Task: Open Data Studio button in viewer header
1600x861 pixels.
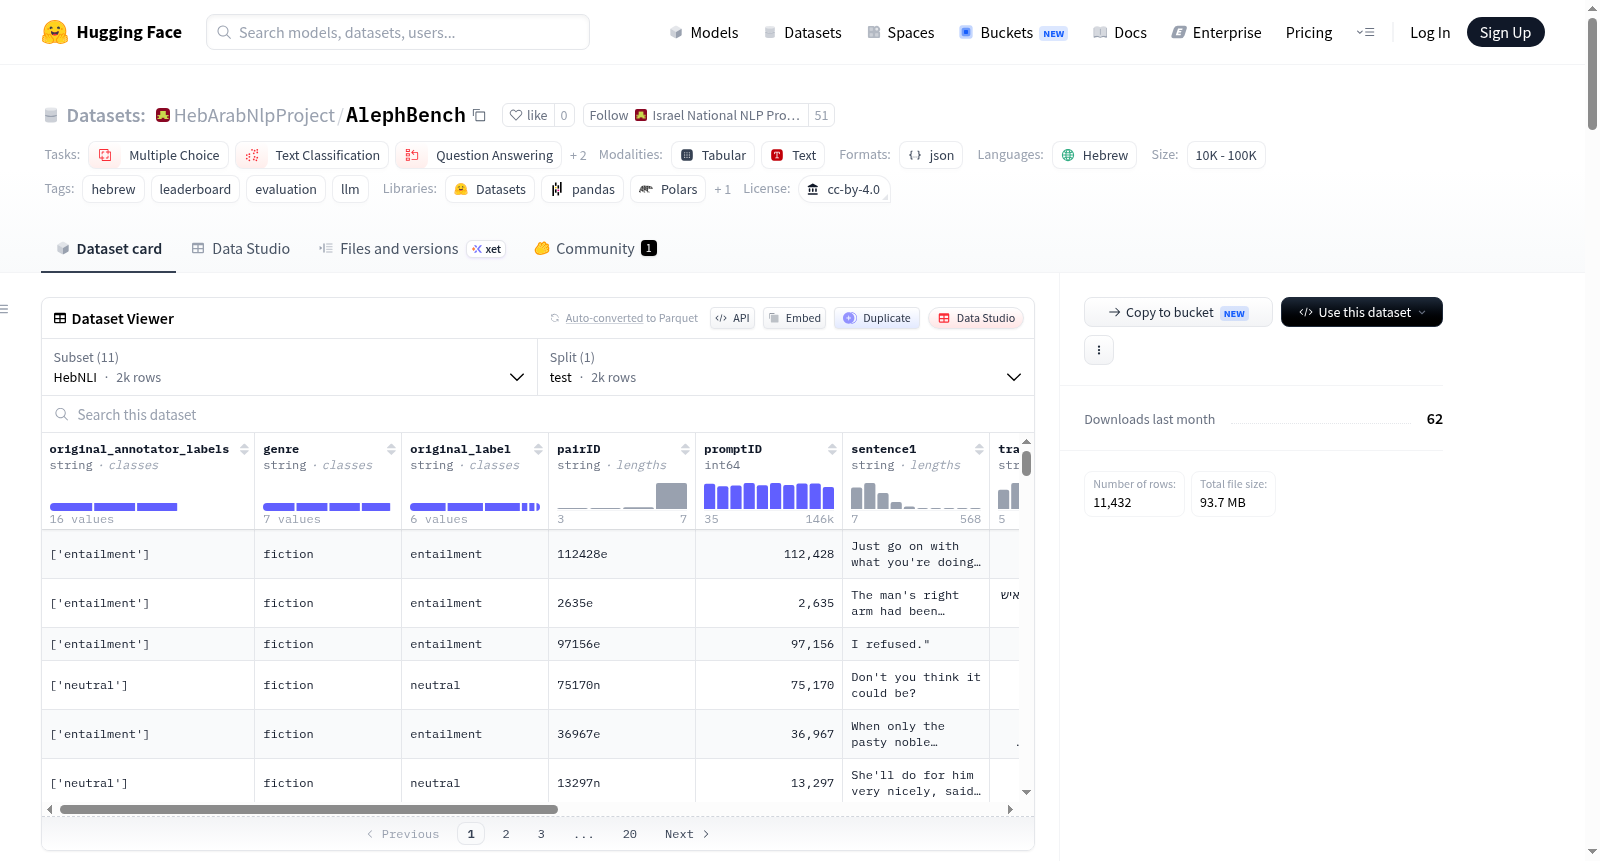Action: (976, 318)
